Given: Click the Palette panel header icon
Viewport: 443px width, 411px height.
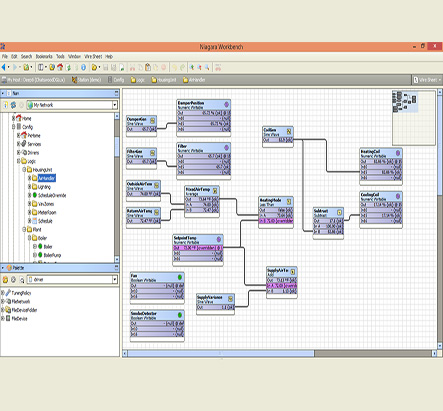Looking at the screenshot, I should point(9,268).
